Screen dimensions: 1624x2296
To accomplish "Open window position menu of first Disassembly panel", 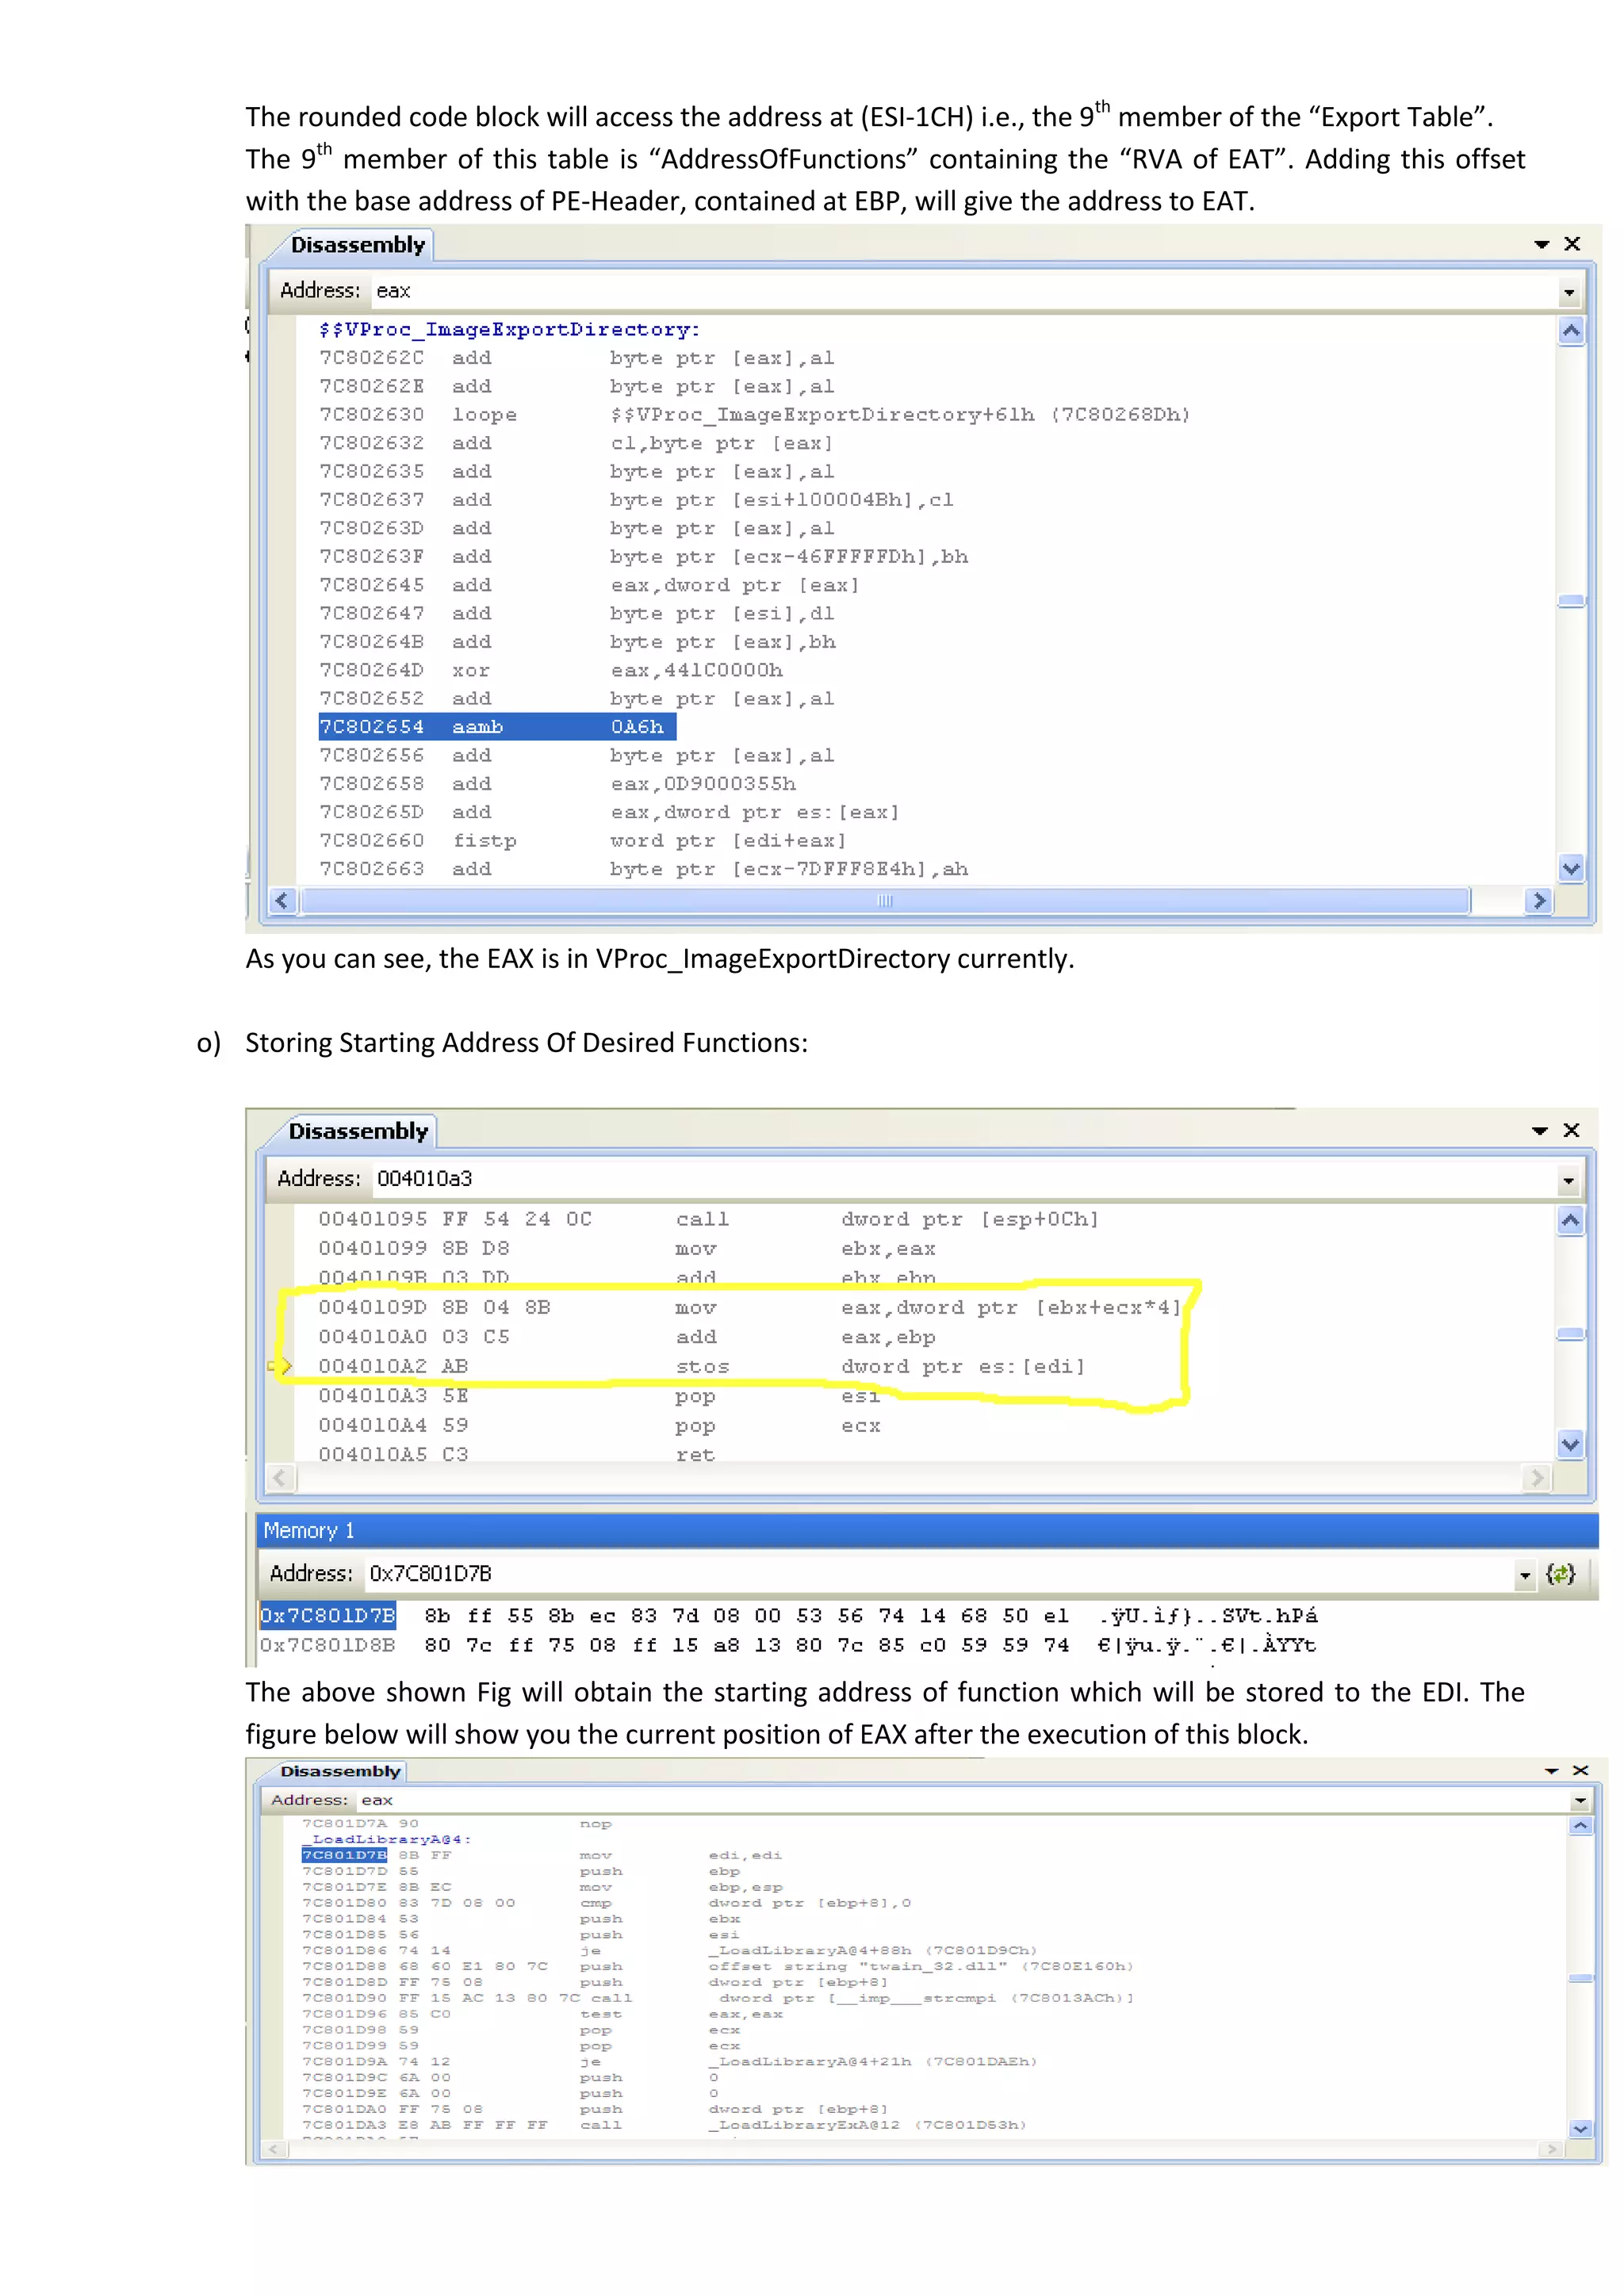I will click(x=1541, y=244).
